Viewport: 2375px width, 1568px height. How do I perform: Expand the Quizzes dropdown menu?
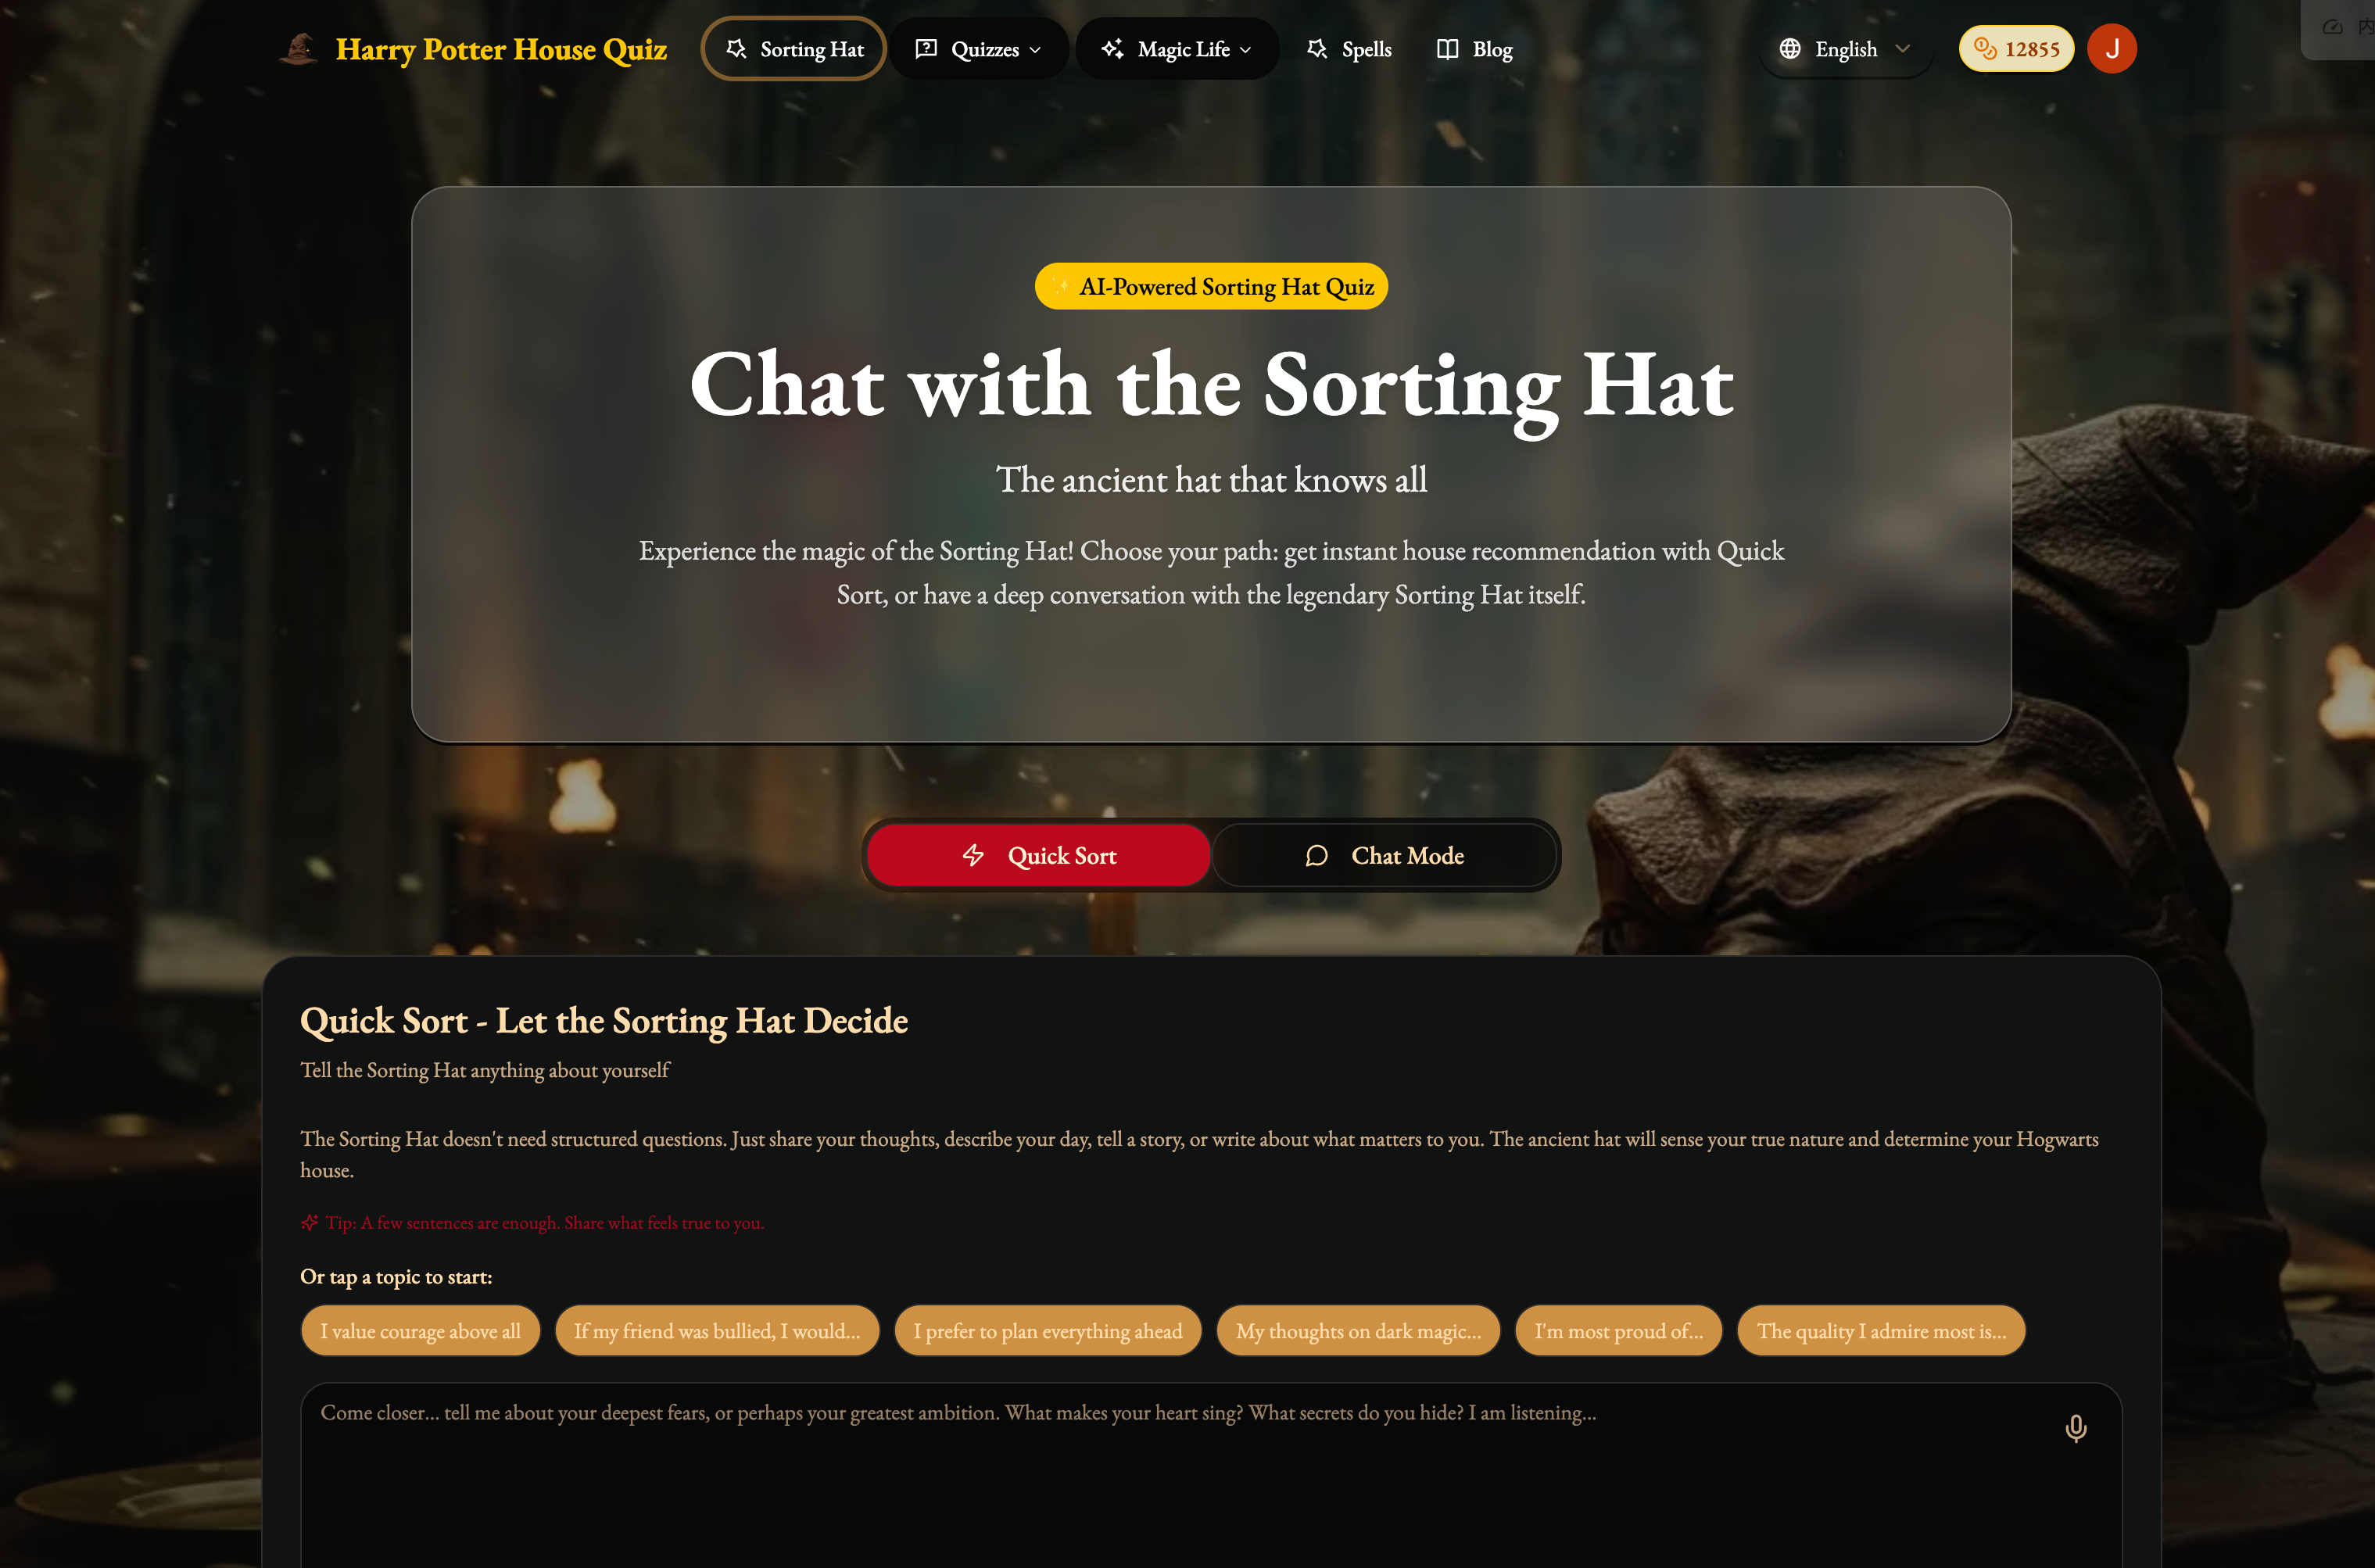(979, 49)
